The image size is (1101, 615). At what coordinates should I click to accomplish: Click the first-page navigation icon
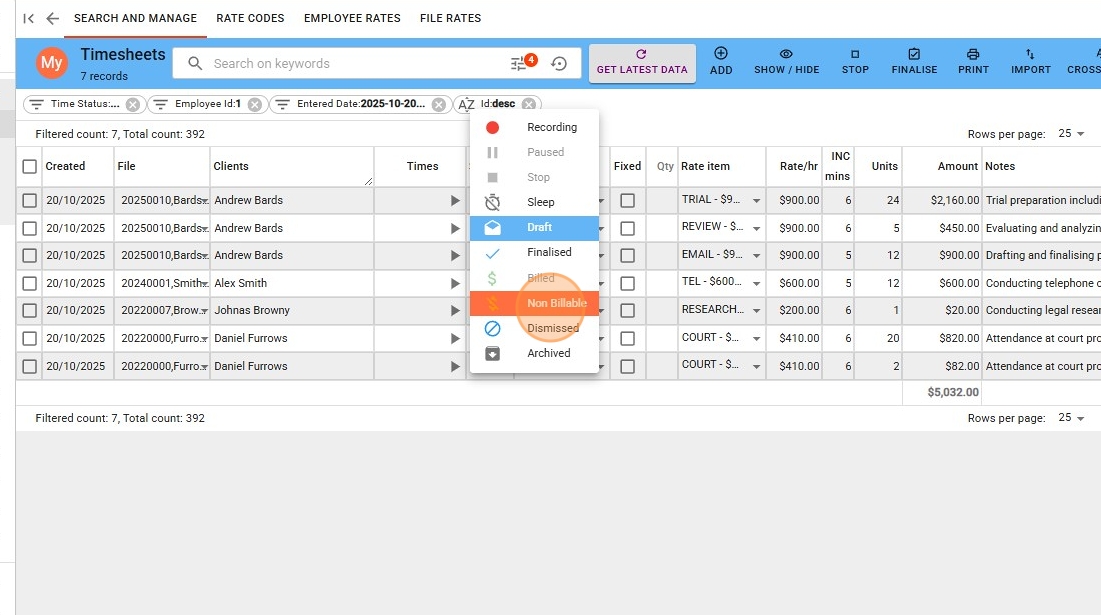pos(29,18)
